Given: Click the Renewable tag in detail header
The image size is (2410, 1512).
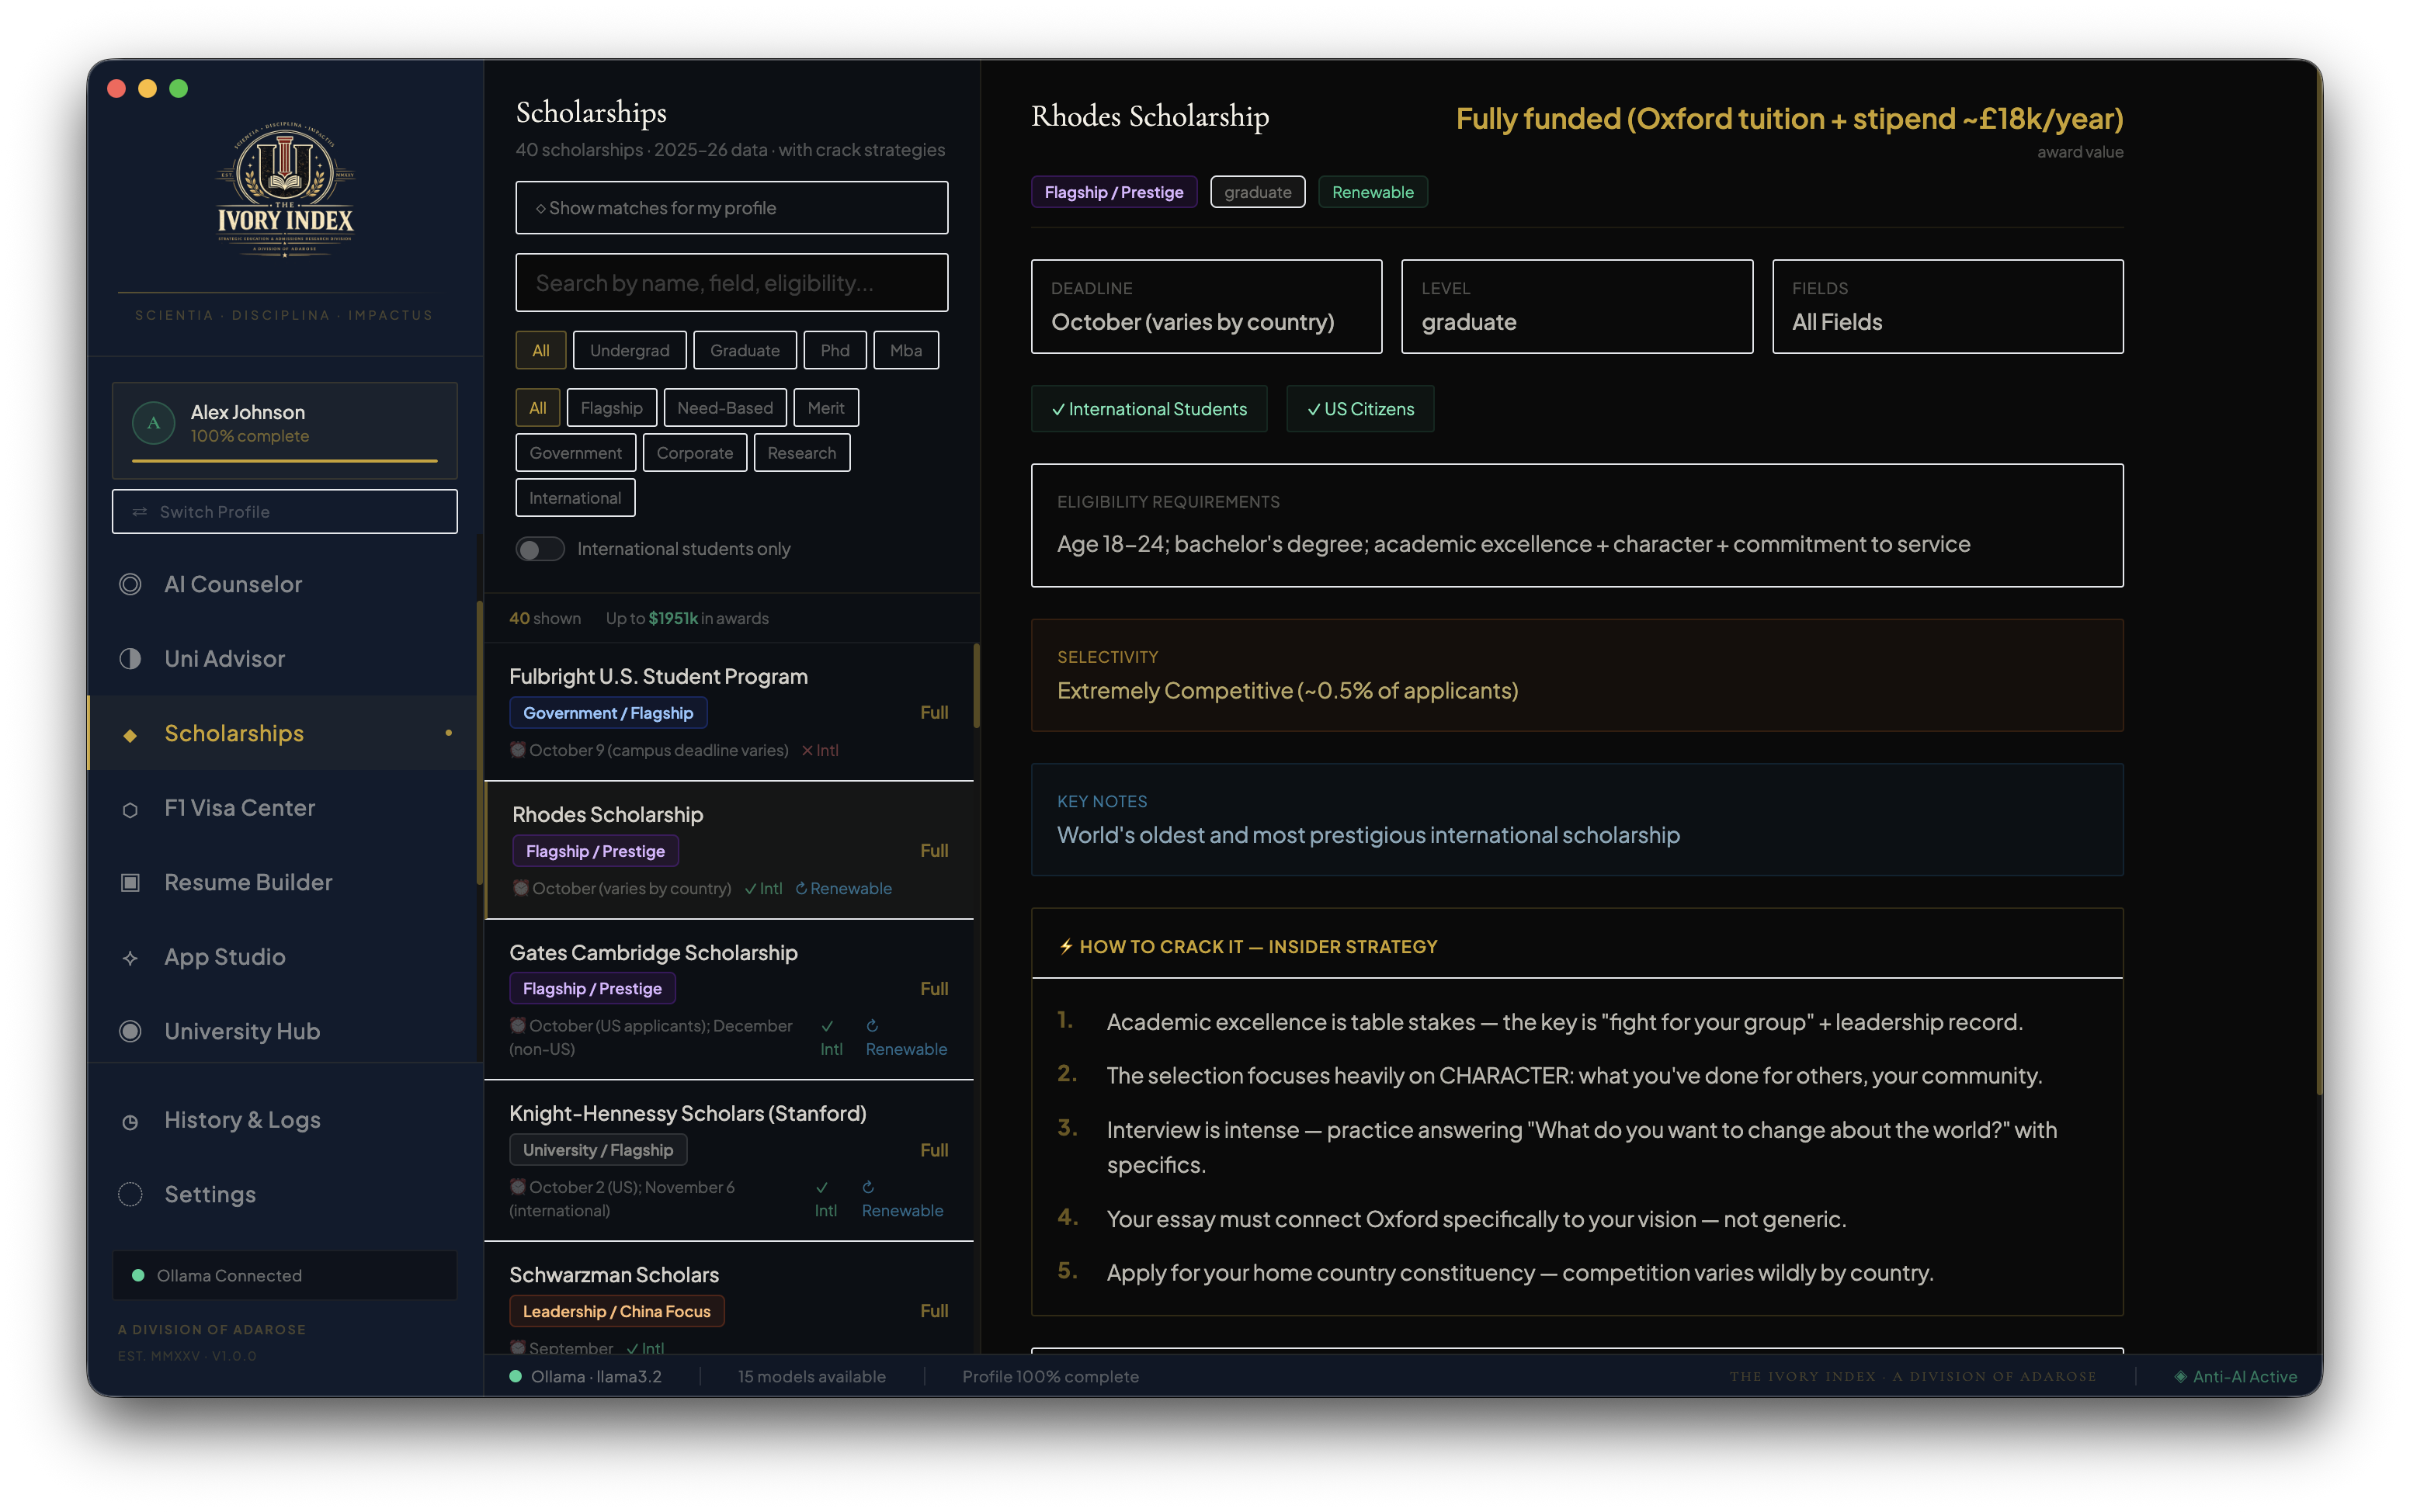Looking at the screenshot, I should coord(1373,192).
